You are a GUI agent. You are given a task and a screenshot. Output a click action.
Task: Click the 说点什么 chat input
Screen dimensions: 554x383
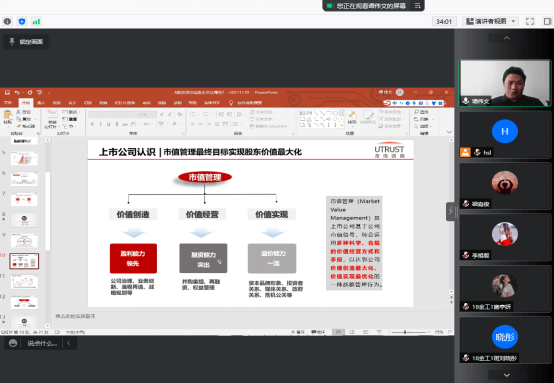42,343
